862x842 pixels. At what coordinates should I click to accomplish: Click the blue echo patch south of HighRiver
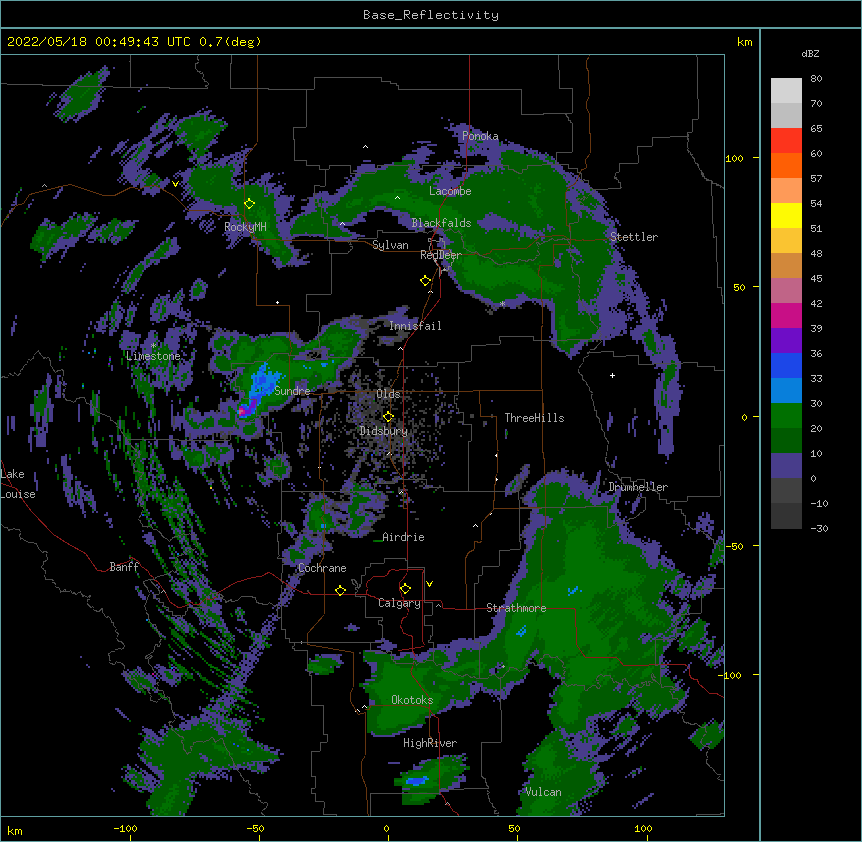tap(417, 780)
